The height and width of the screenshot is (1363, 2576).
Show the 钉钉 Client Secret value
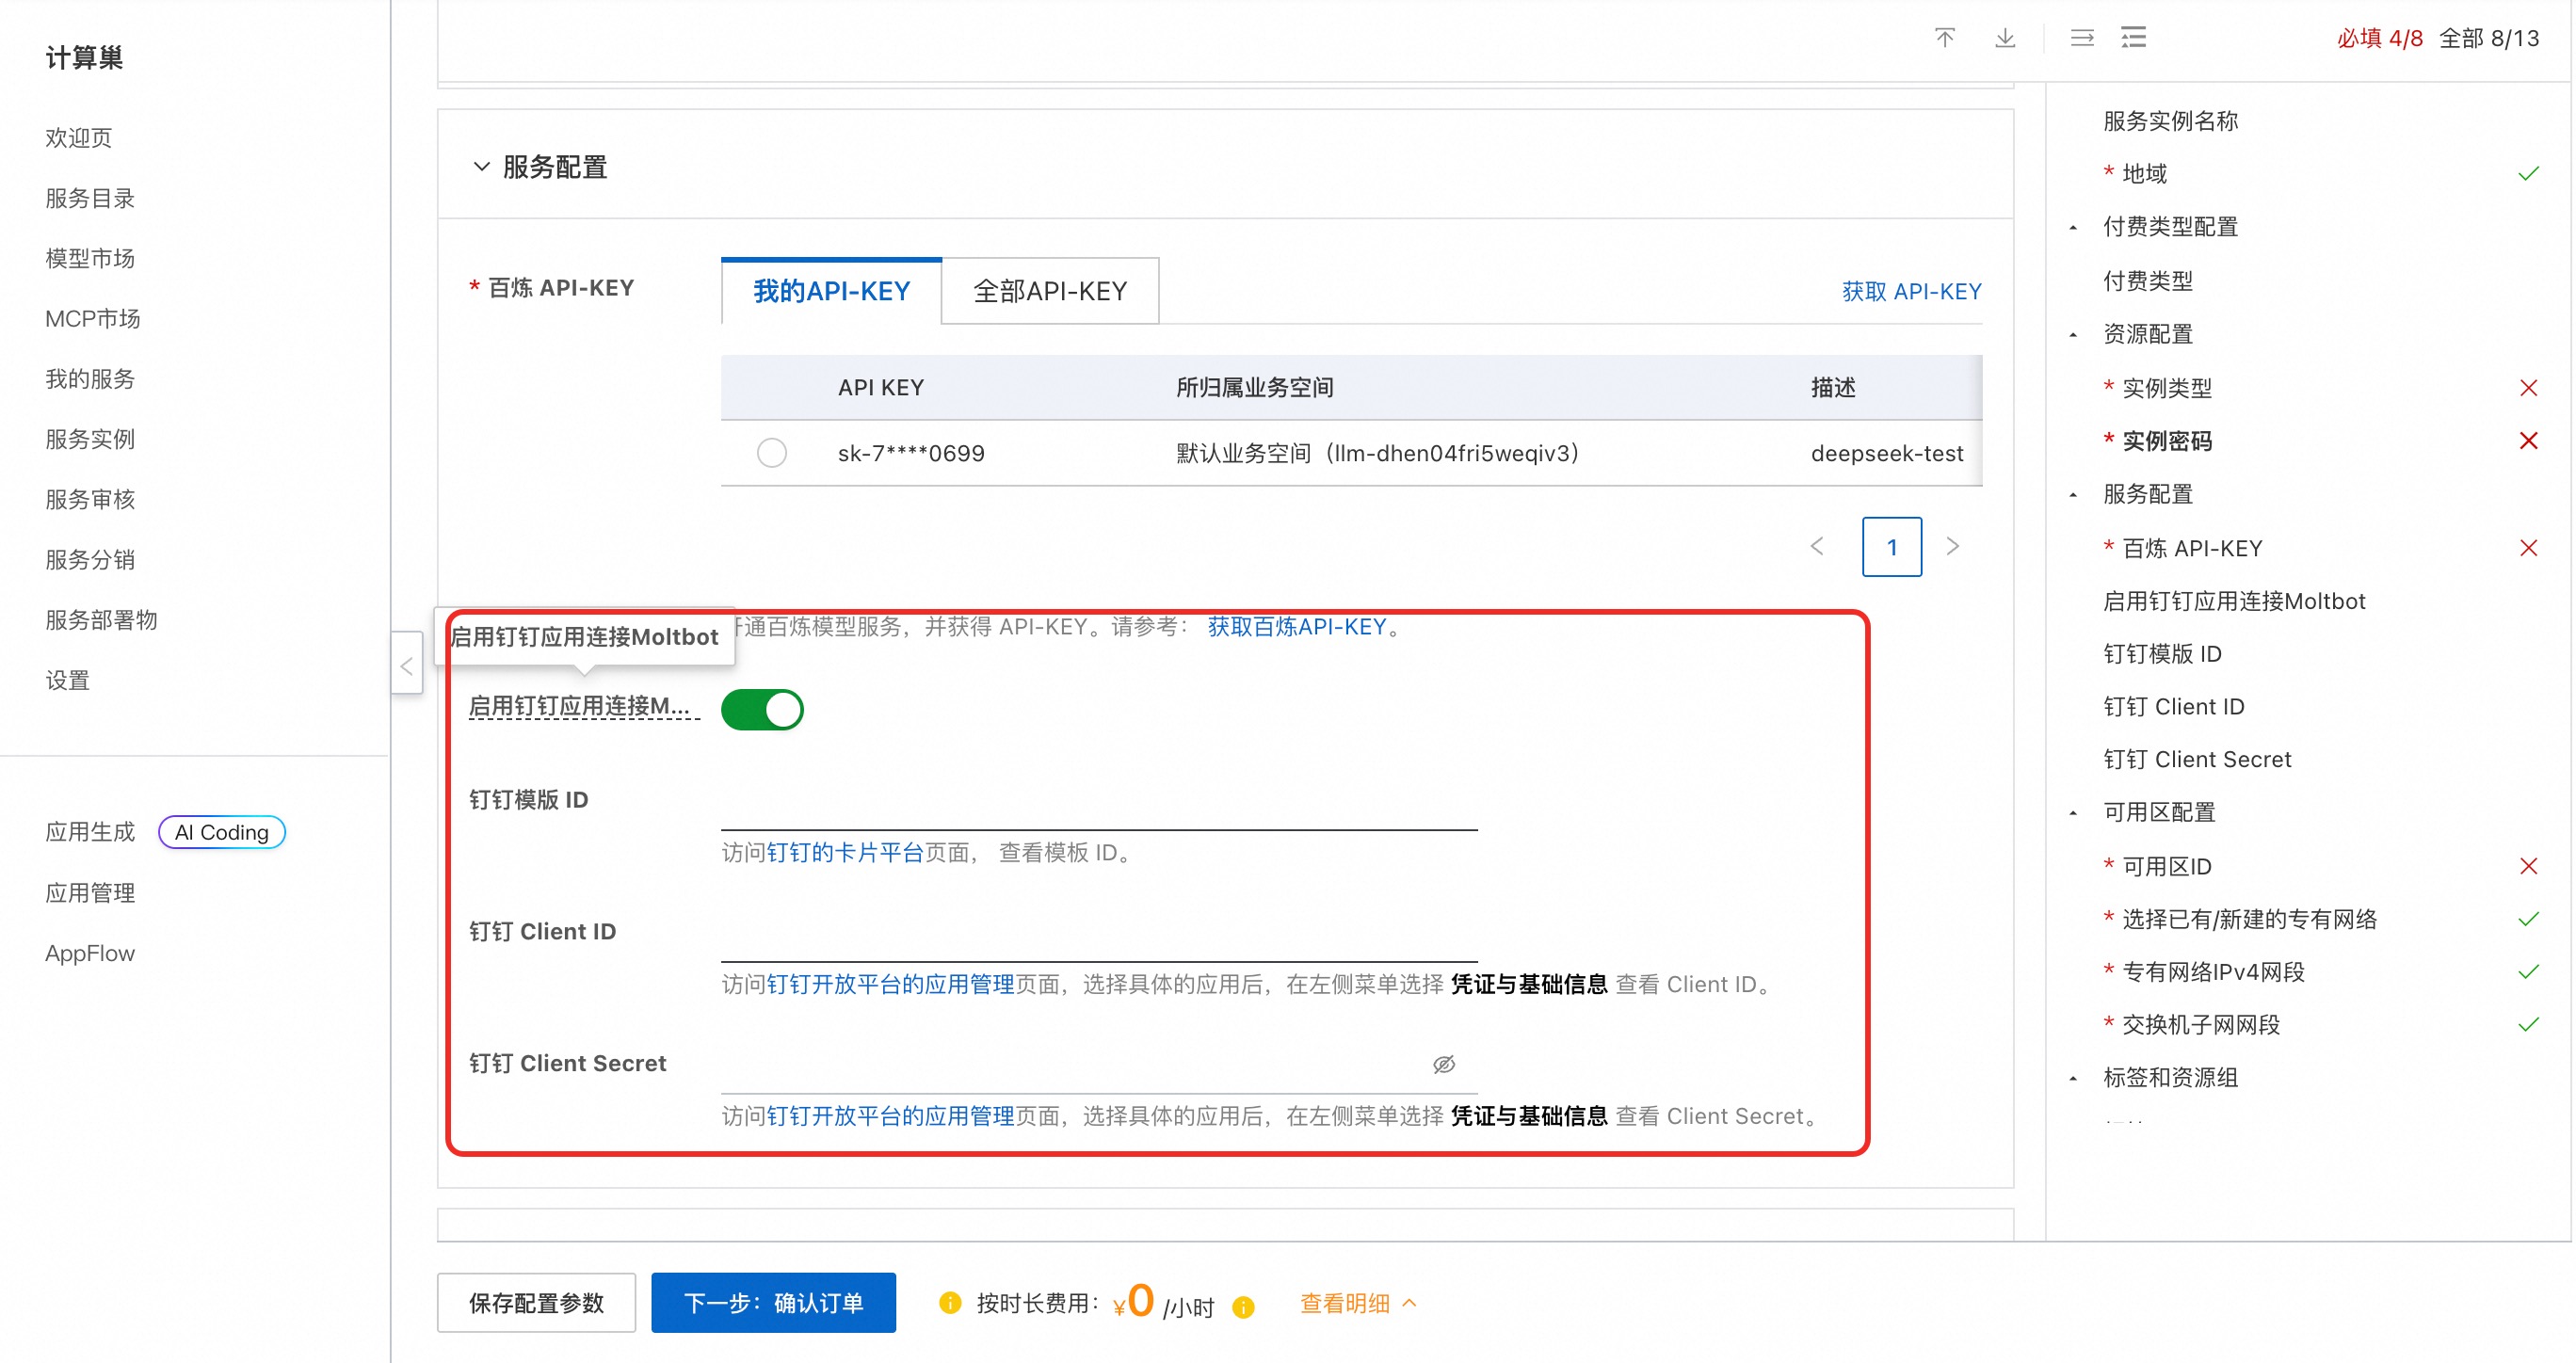[1443, 1064]
